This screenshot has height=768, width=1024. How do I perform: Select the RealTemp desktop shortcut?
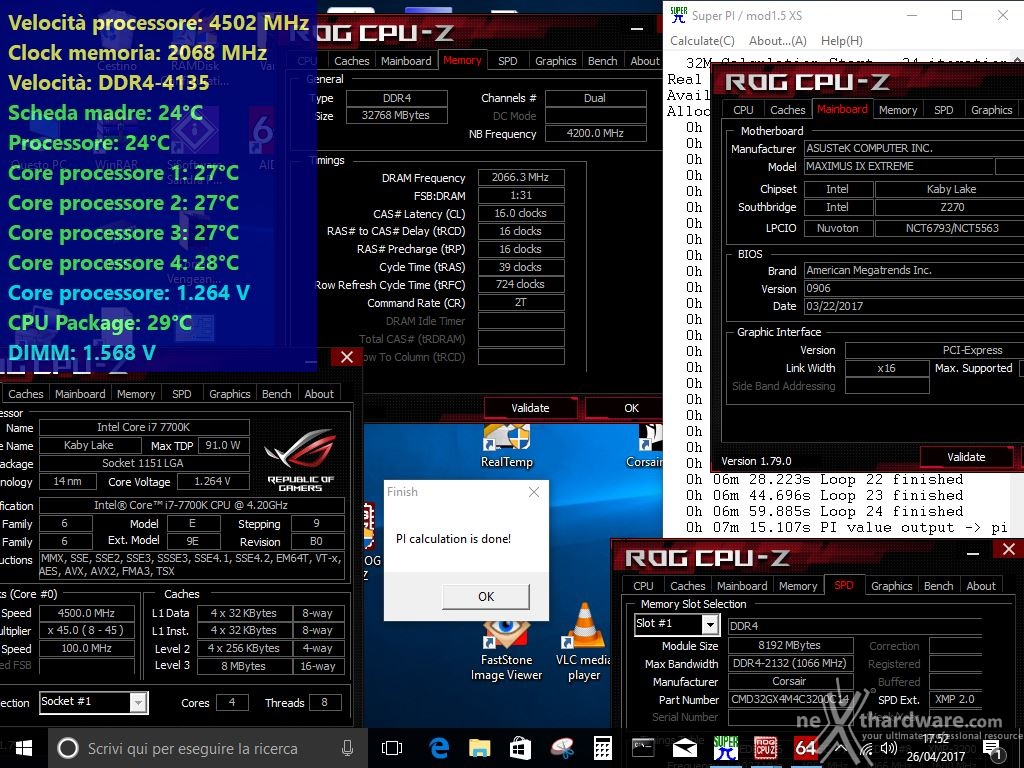click(x=507, y=447)
